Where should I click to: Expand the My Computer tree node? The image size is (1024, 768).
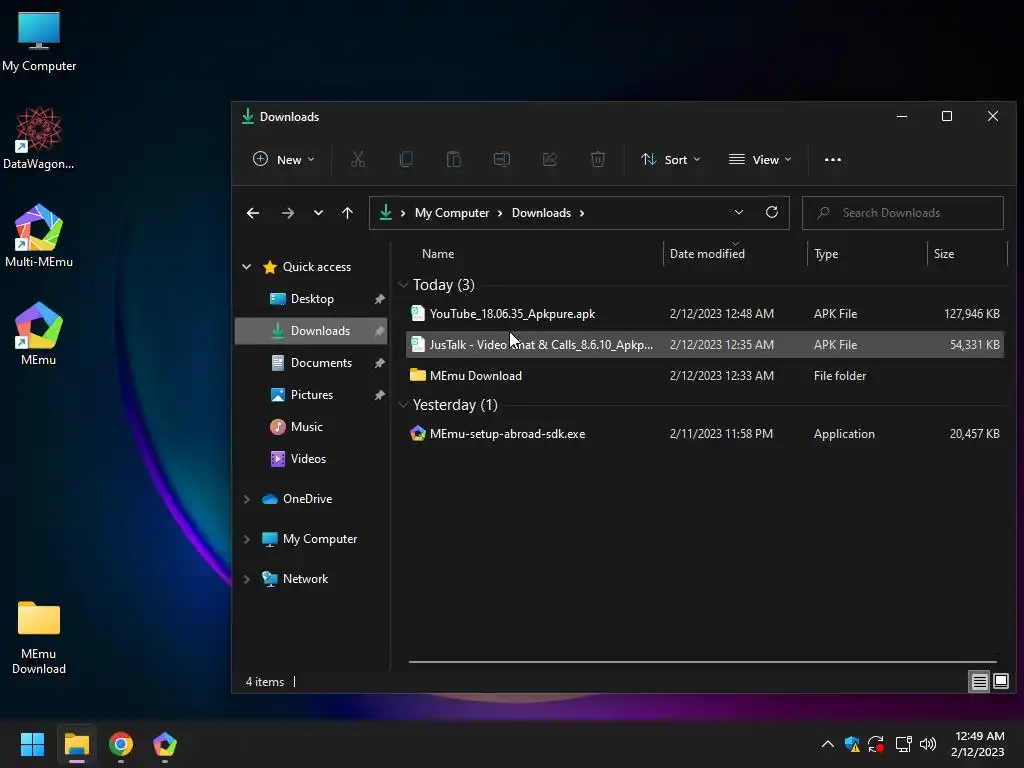pyautogui.click(x=246, y=539)
